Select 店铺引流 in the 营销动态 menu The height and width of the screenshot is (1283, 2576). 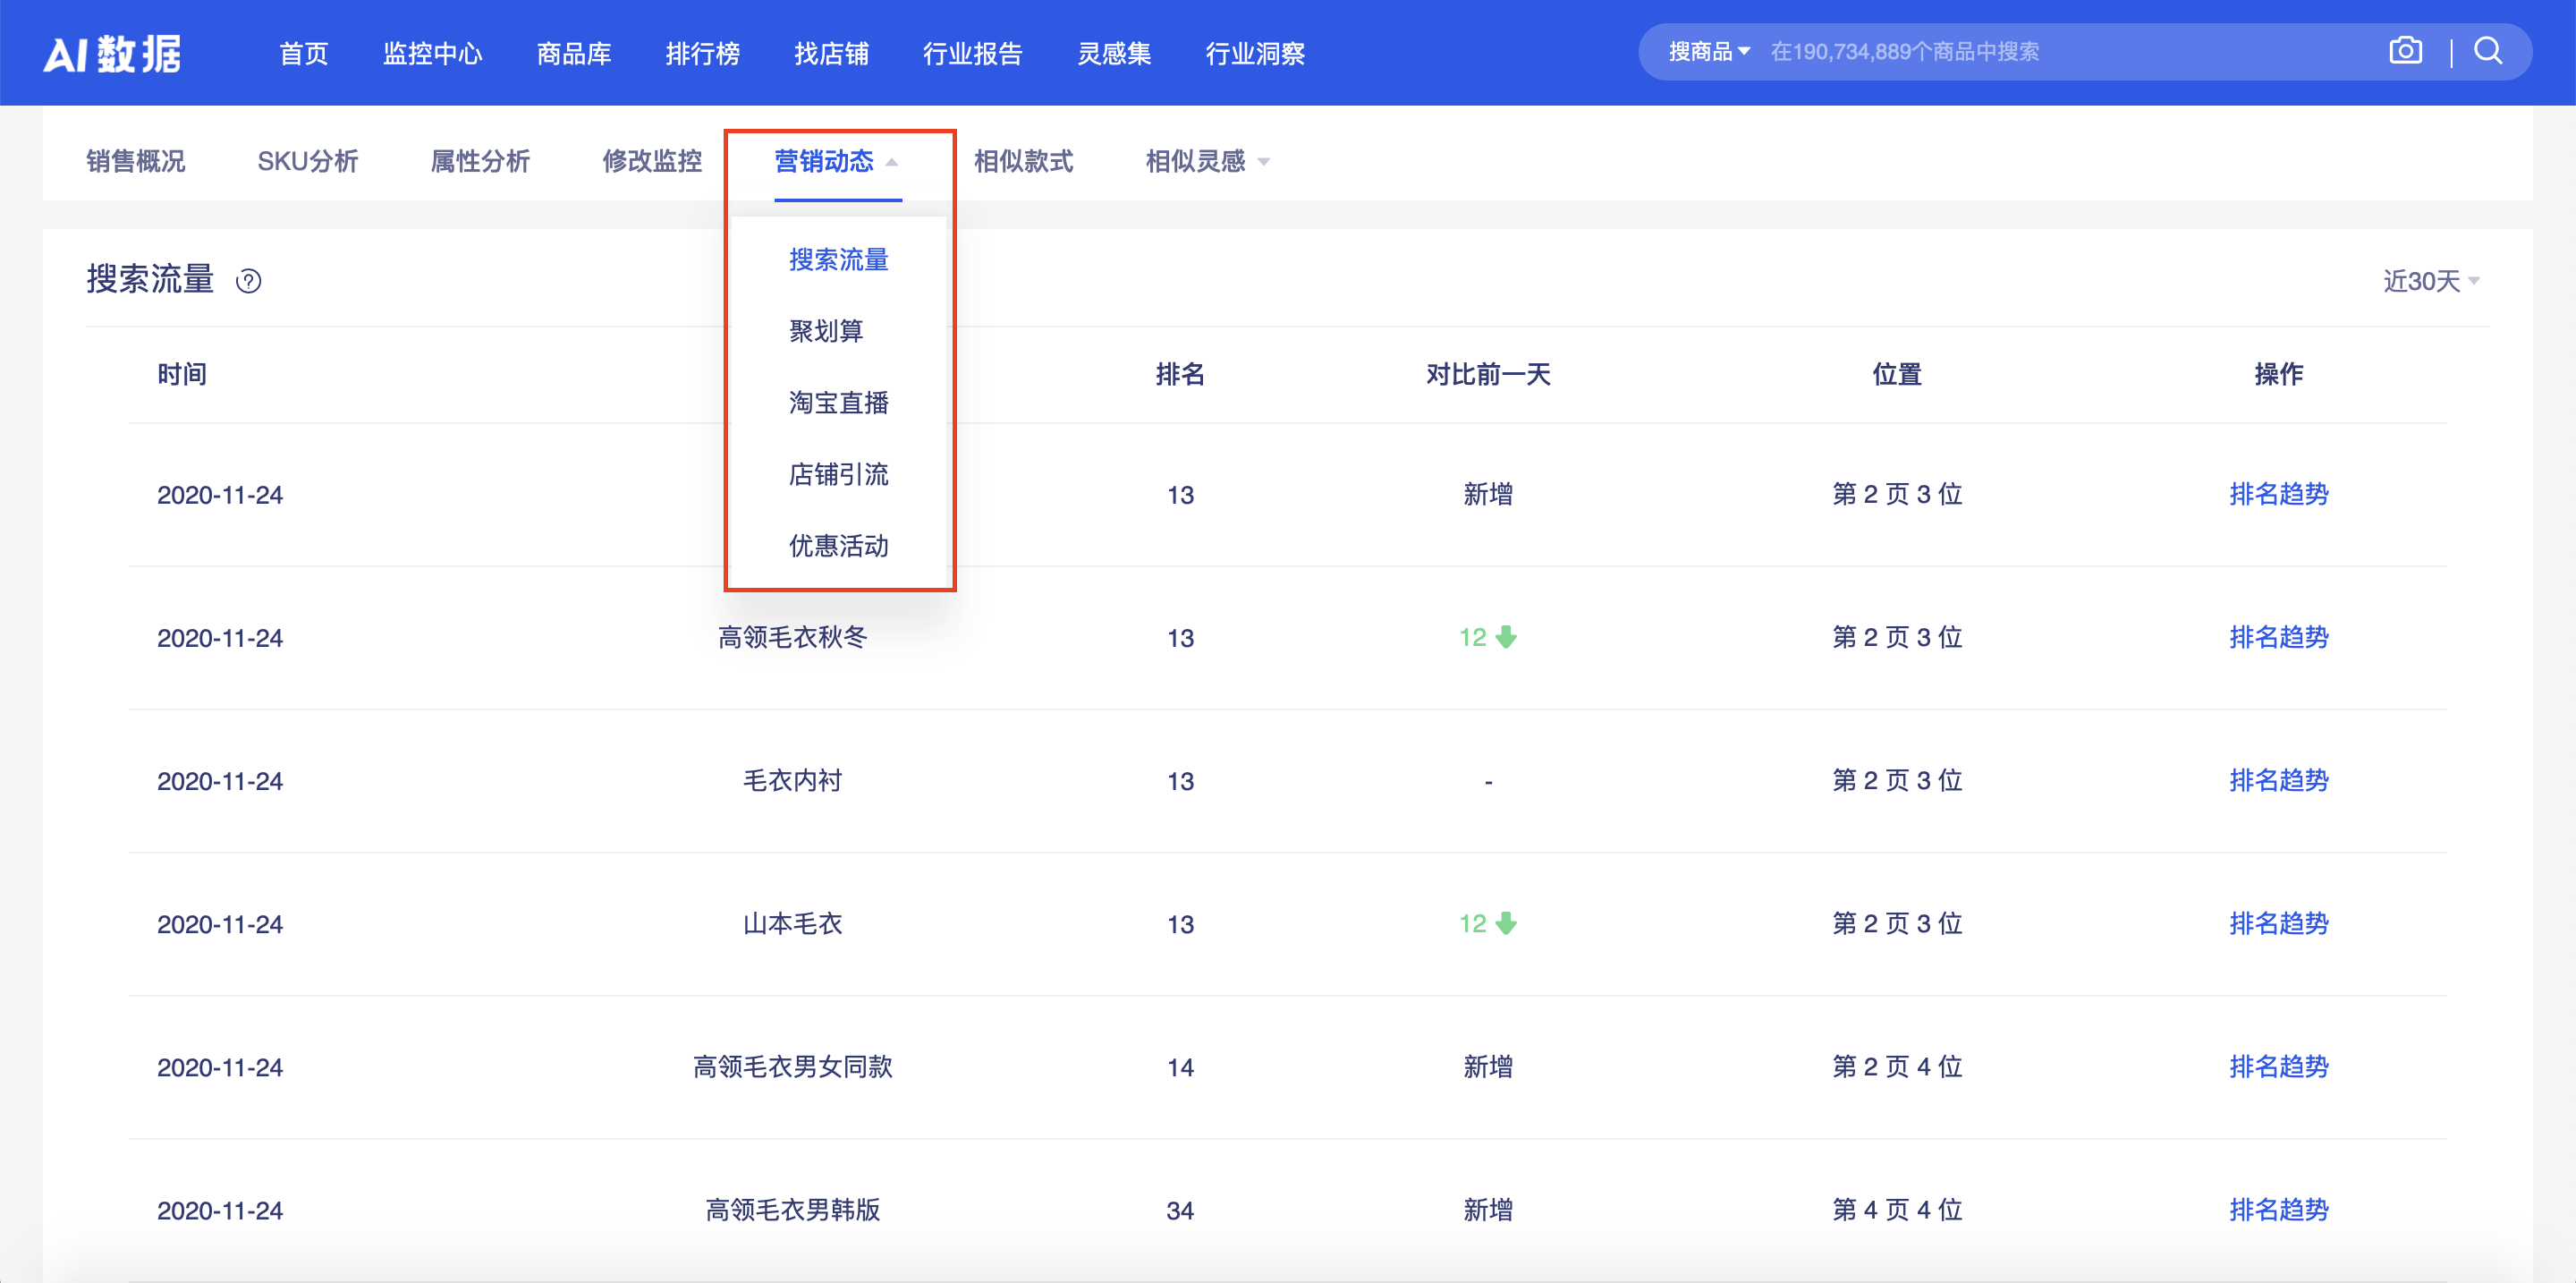(x=839, y=475)
